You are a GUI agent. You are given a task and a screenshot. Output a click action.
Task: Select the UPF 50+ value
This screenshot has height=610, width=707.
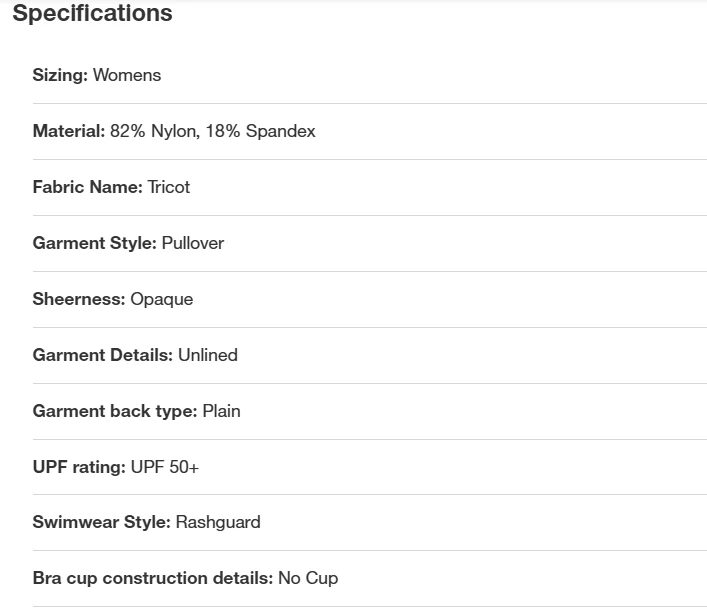click(165, 467)
